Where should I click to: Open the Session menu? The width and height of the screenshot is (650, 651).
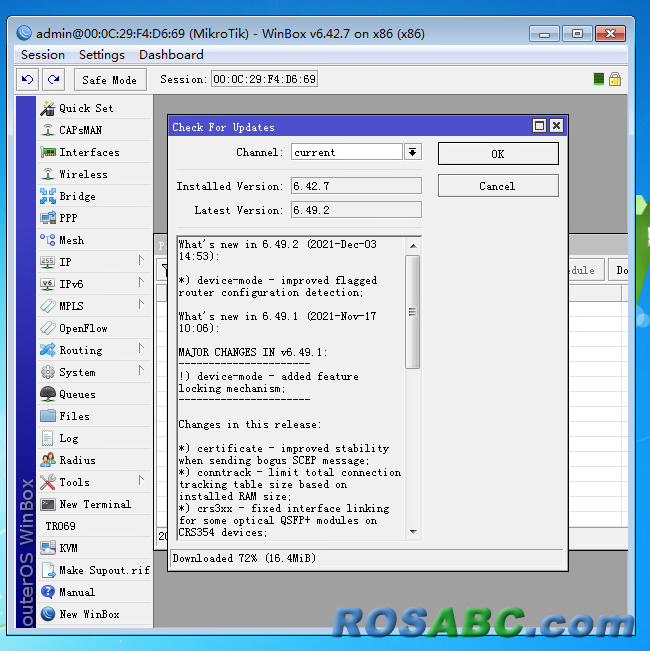[43, 55]
